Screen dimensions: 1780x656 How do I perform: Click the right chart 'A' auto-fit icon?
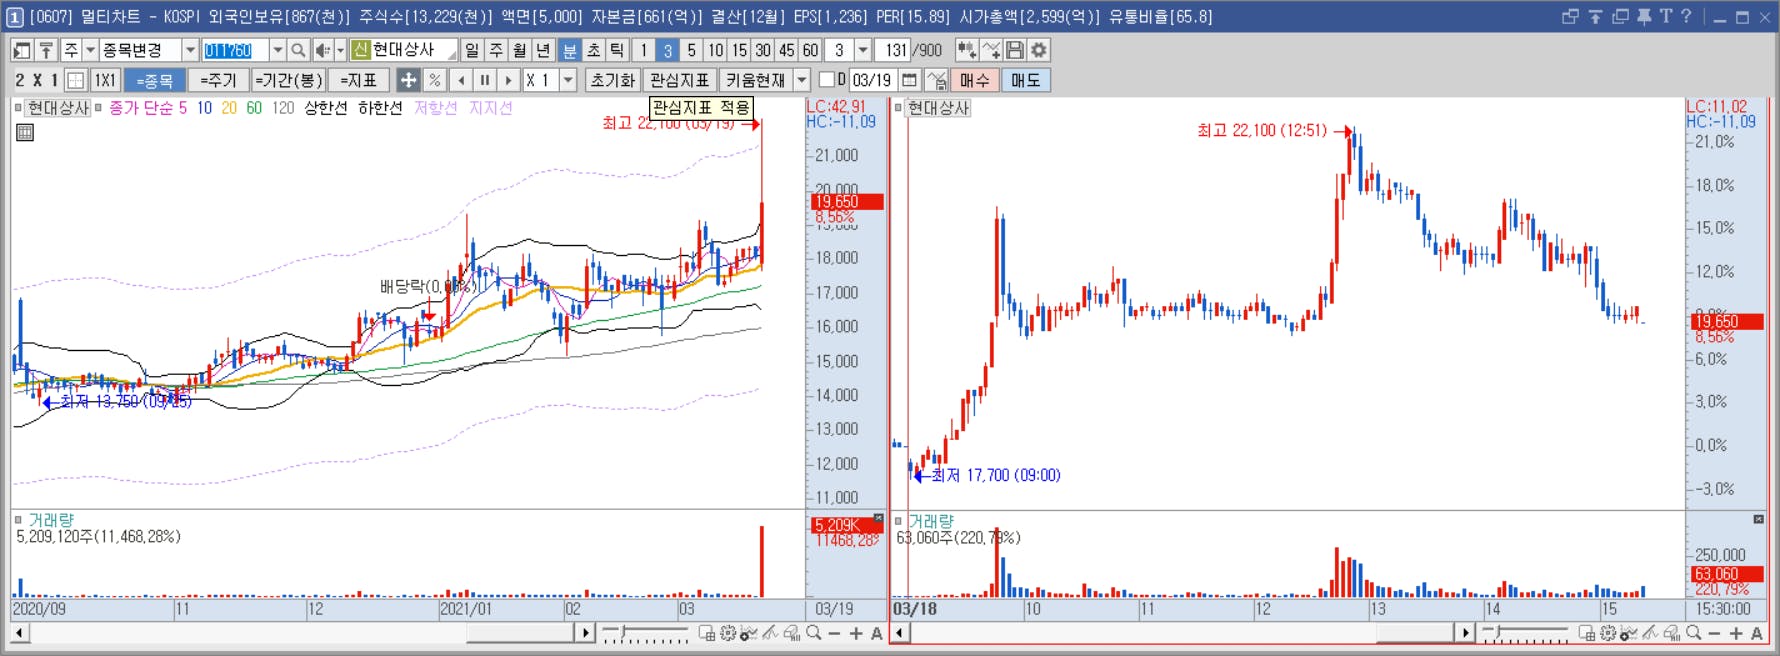point(1757,633)
